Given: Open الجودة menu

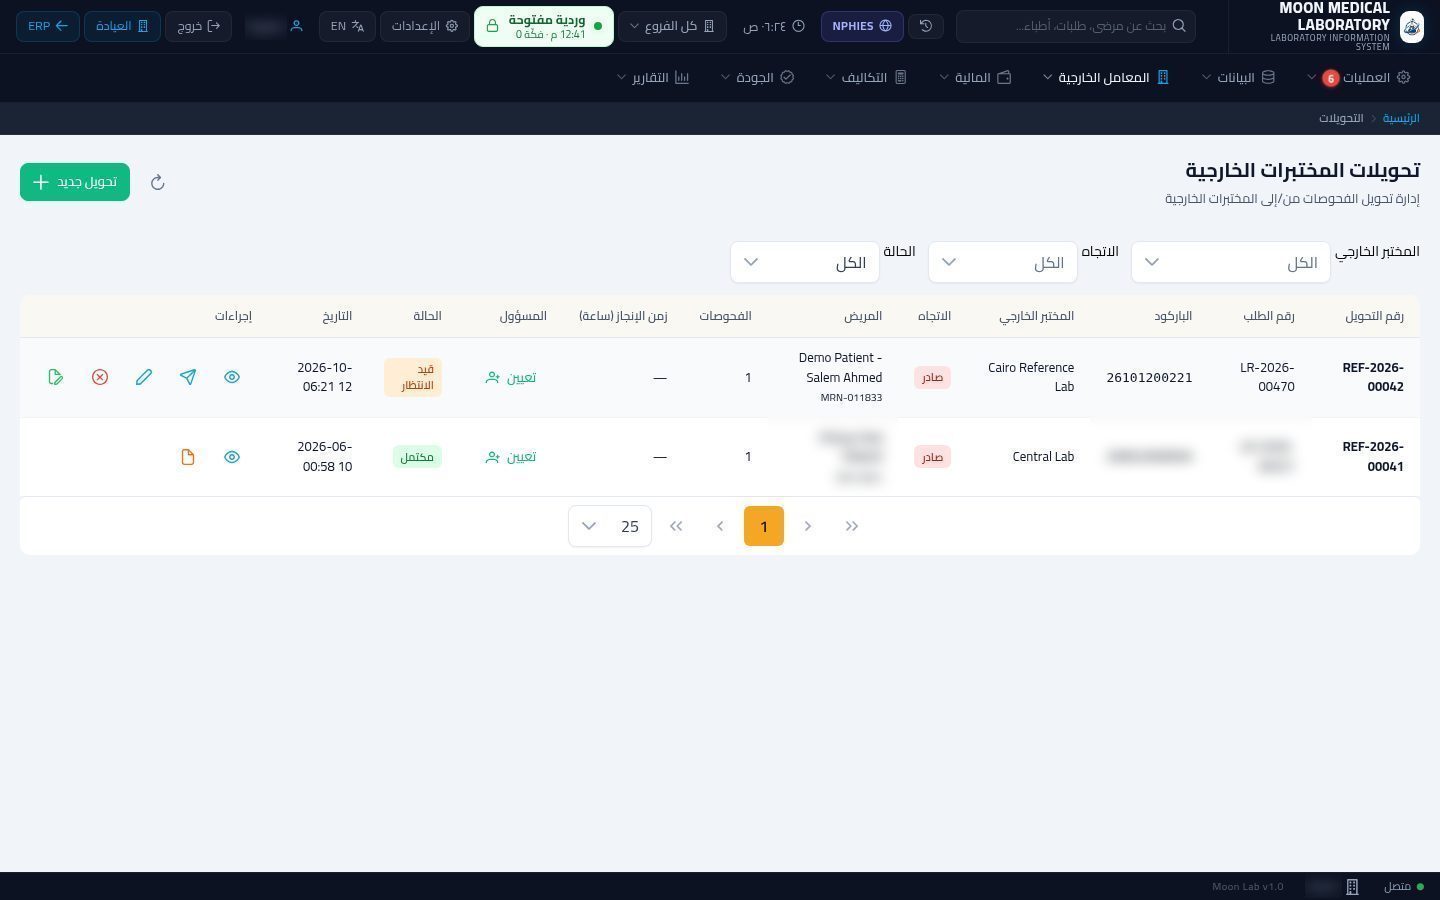Looking at the screenshot, I should (757, 77).
